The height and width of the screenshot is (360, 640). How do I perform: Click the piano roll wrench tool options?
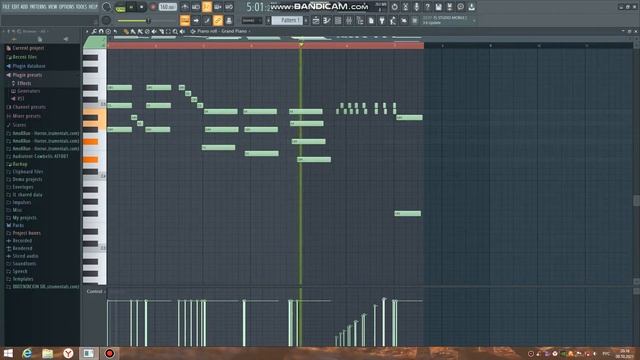(x=94, y=31)
